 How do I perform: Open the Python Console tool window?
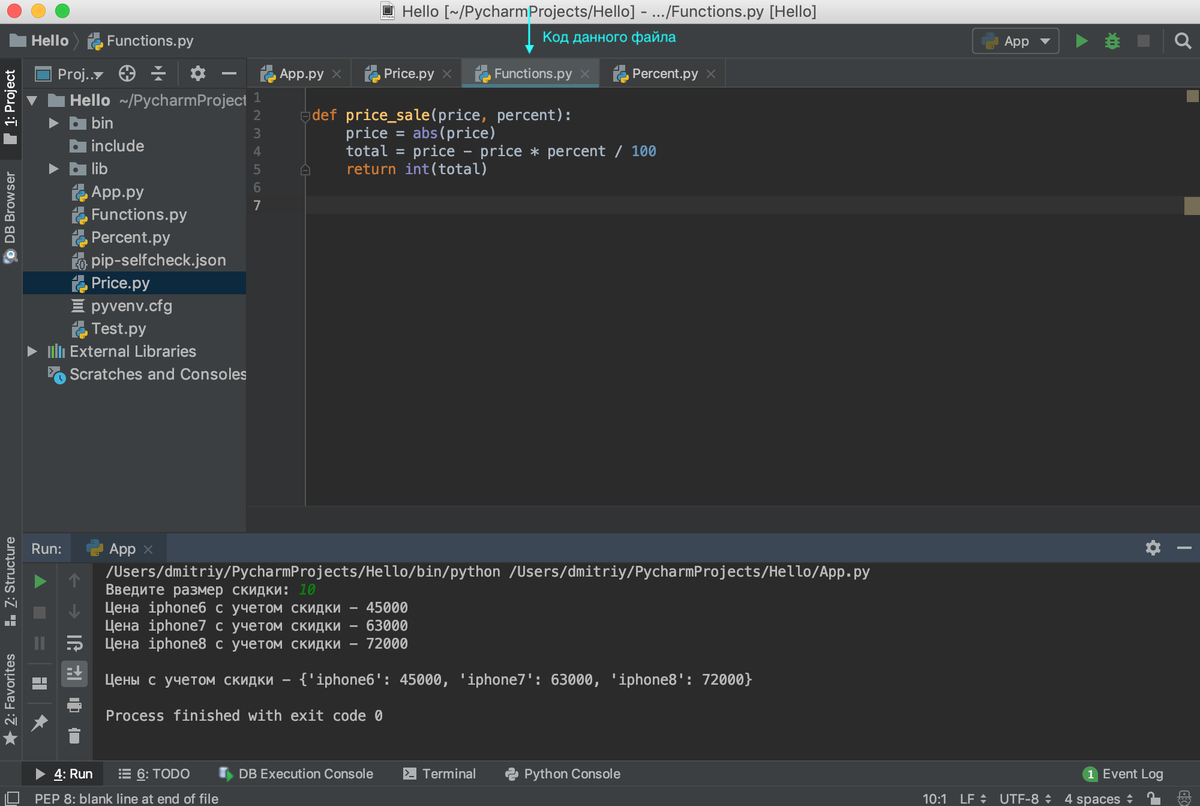(563, 774)
